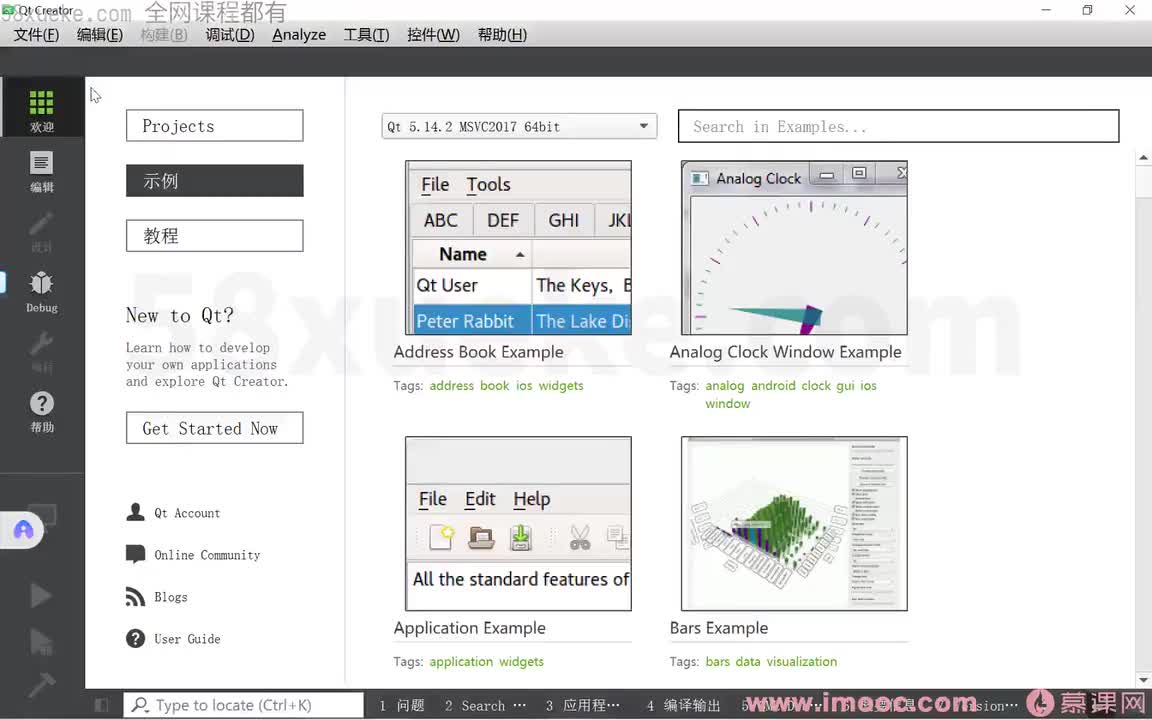Click the 'bars' tag
The width and height of the screenshot is (1152, 720).
point(718,661)
